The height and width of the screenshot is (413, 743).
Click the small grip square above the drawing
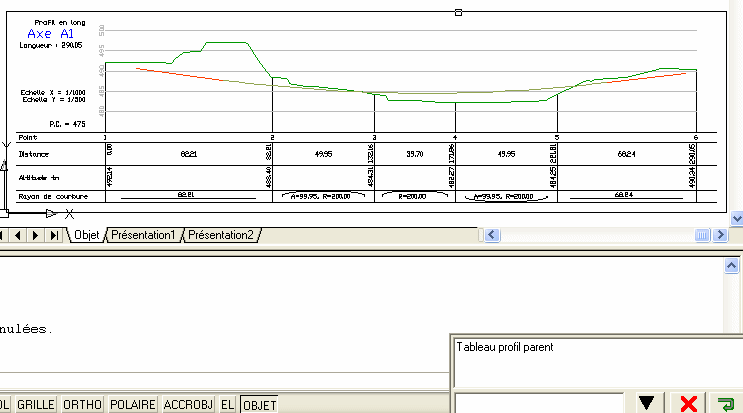pyautogui.click(x=458, y=12)
